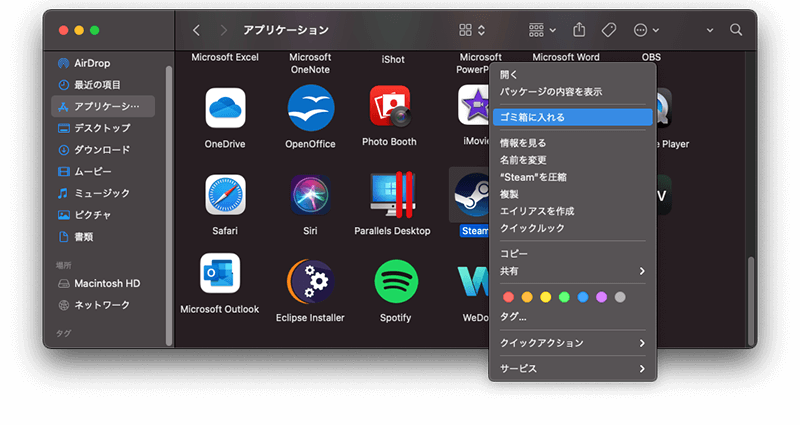This screenshot has width=800, height=425.
Task: Open ピクチャ in the sidebar
Action: point(104,215)
